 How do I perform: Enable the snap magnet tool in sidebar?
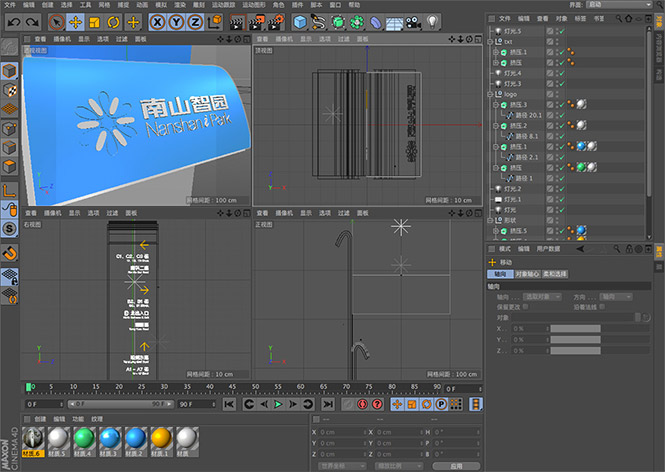pos(9,253)
